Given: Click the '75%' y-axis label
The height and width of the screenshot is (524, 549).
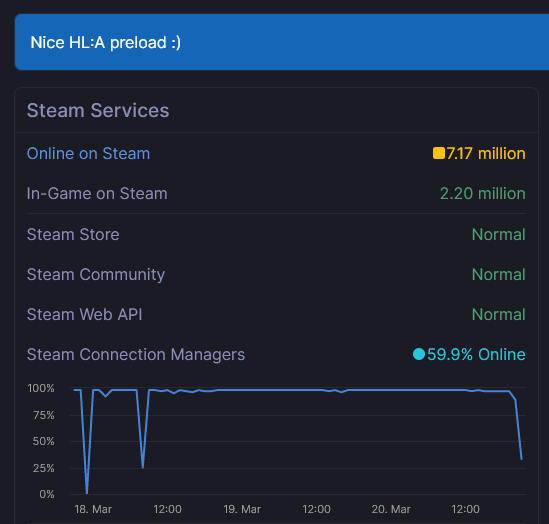Looking at the screenshot, I should click(44, 415).
